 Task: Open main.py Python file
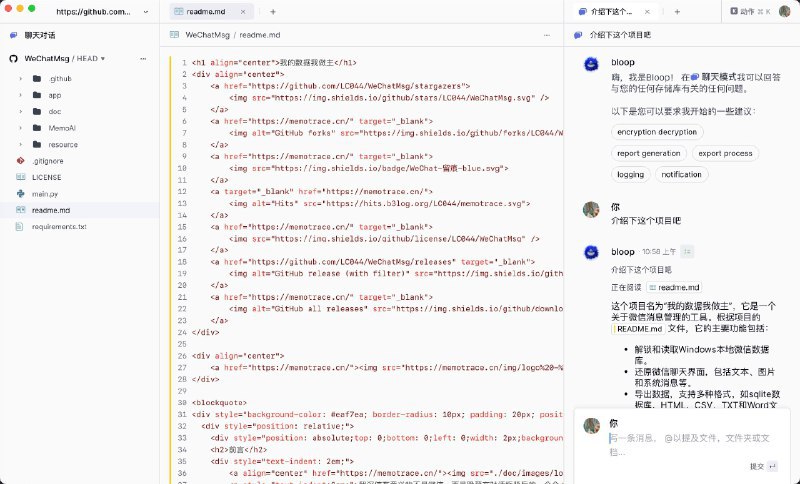pyautogui.click(x=46, y=193)
